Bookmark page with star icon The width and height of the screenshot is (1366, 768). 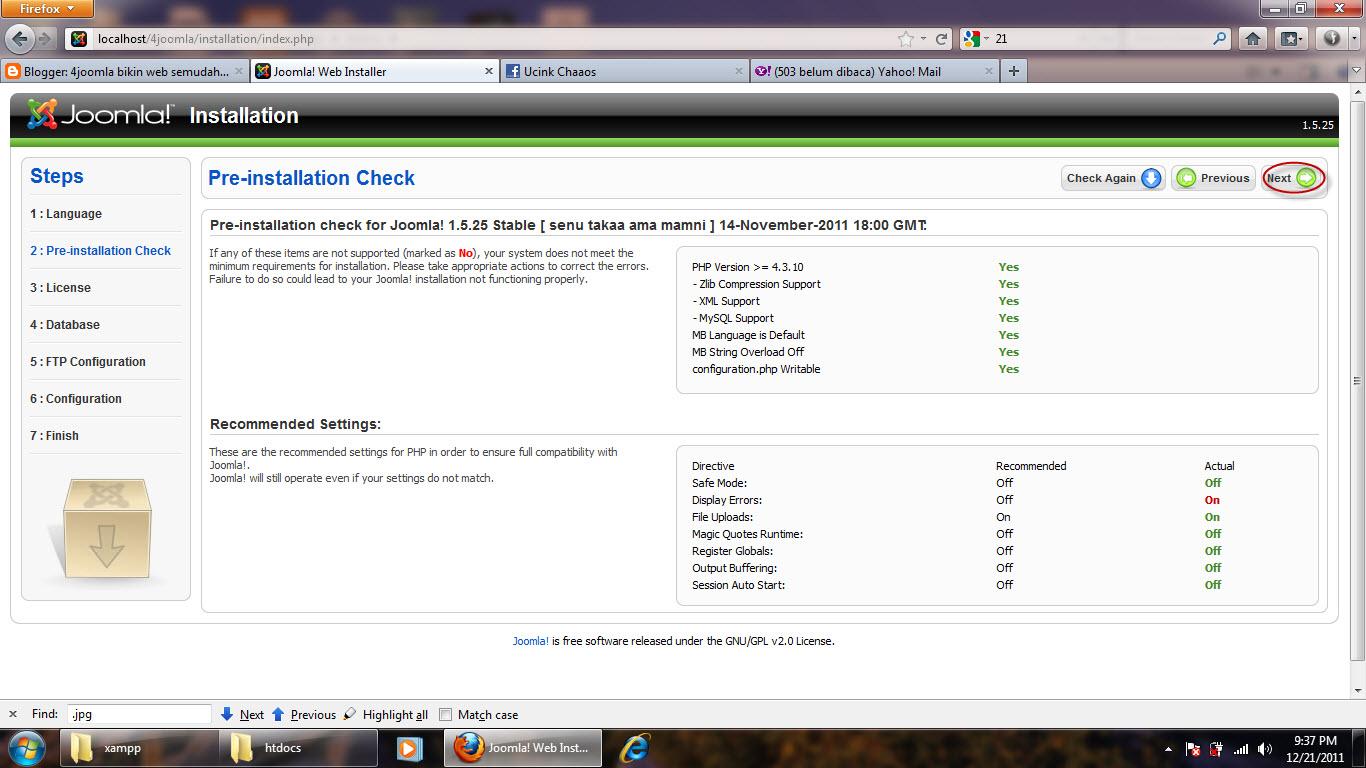pos(906,39)
